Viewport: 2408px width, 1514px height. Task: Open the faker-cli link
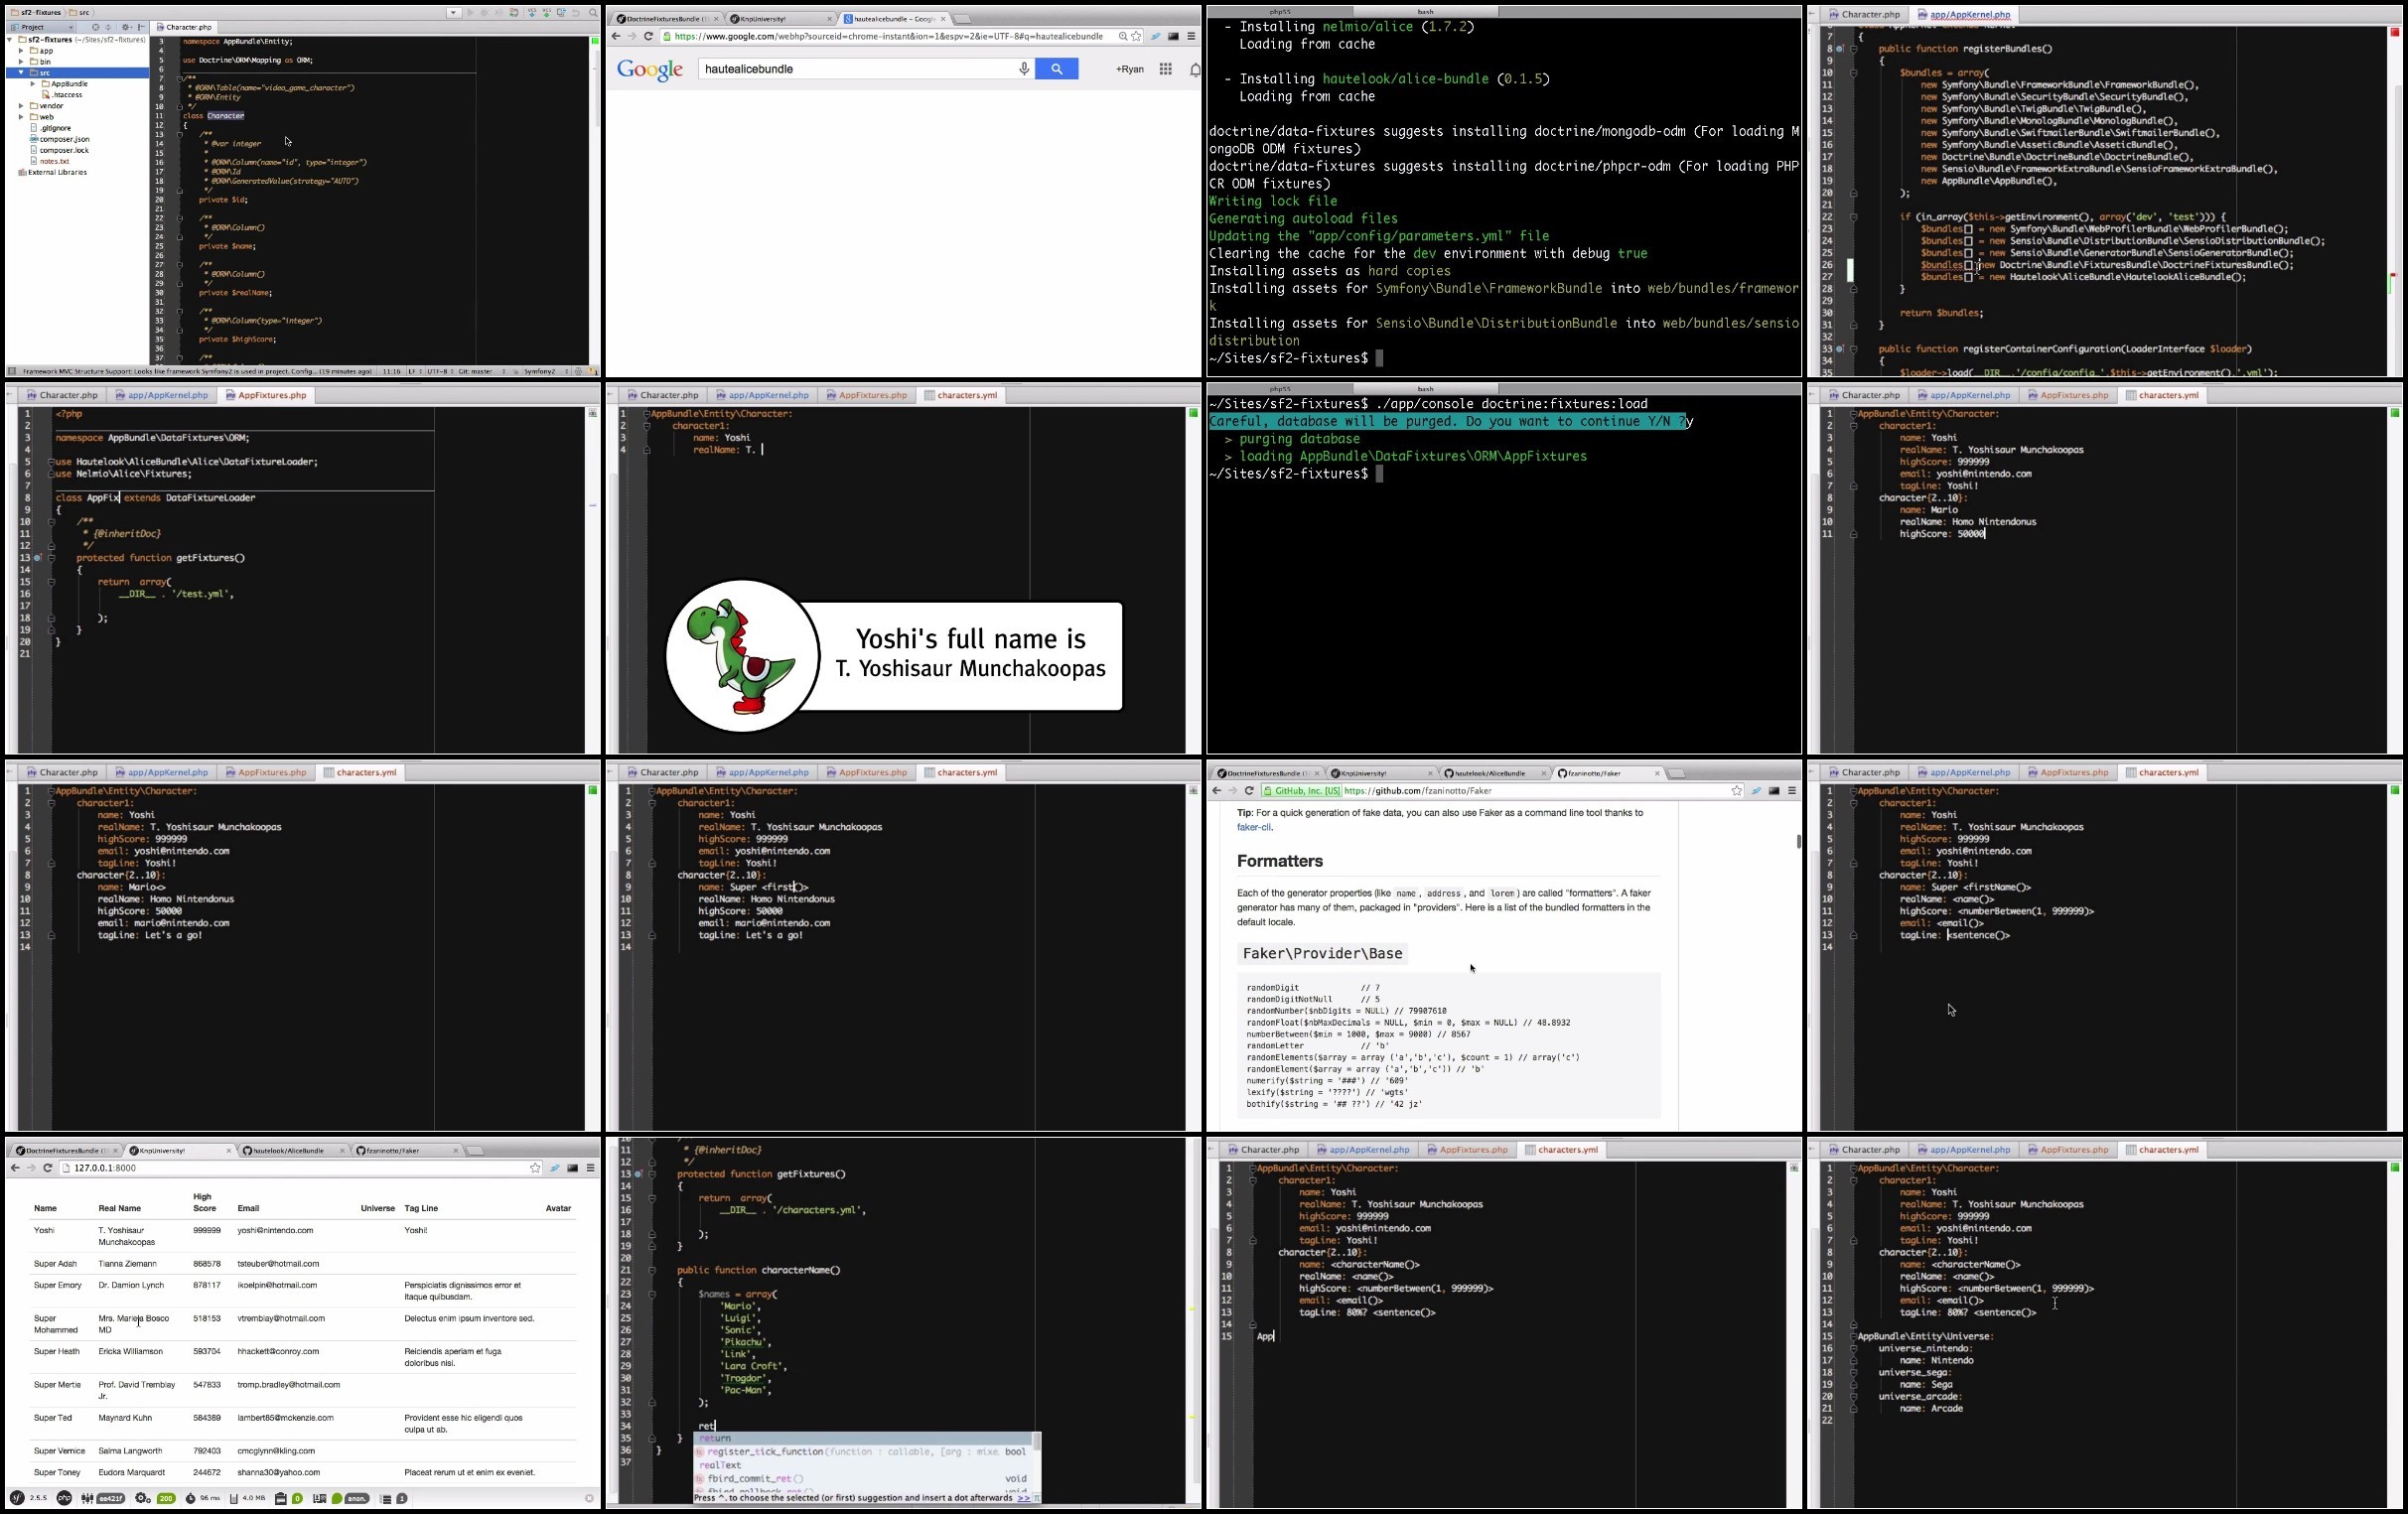click(x=1254, y=828)
